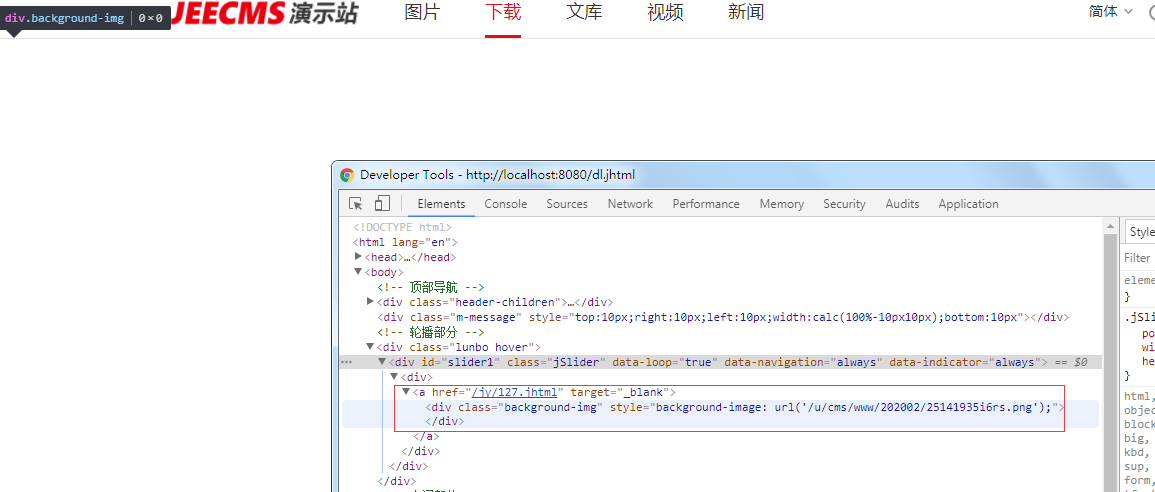
Task: Open the 简体 language dropdown
Action: coord(1111,12)
